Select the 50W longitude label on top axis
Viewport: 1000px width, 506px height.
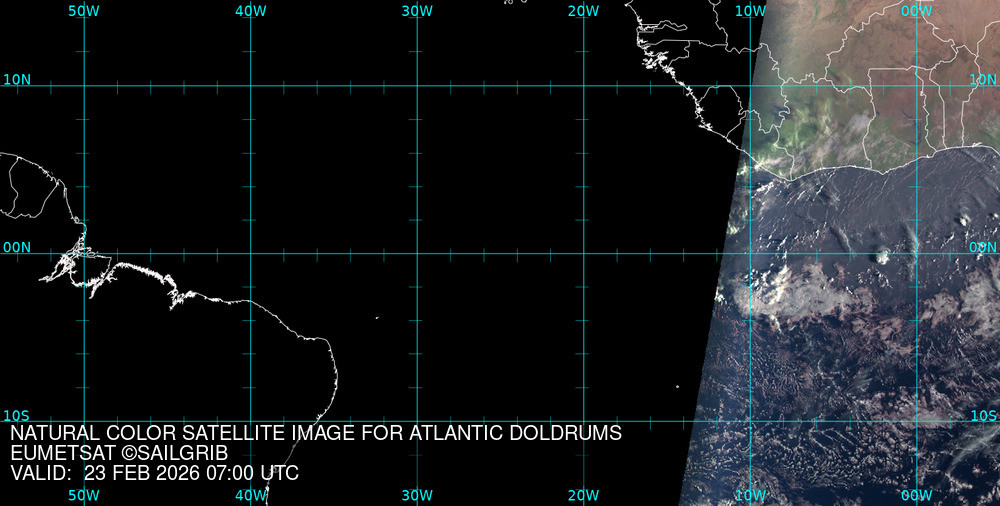(84, 11)
